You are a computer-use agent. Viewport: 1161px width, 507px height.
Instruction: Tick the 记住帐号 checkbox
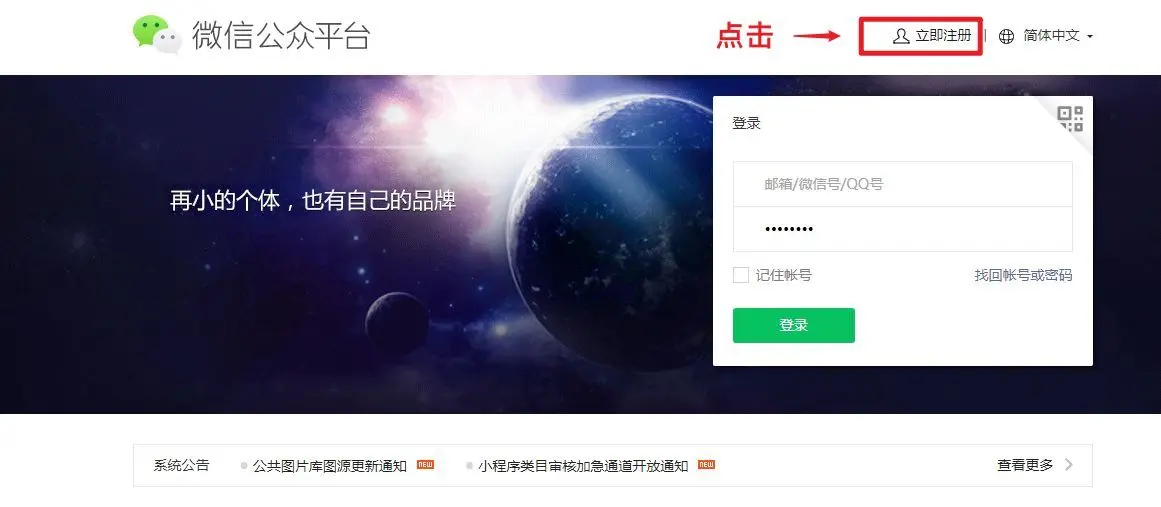740,275
